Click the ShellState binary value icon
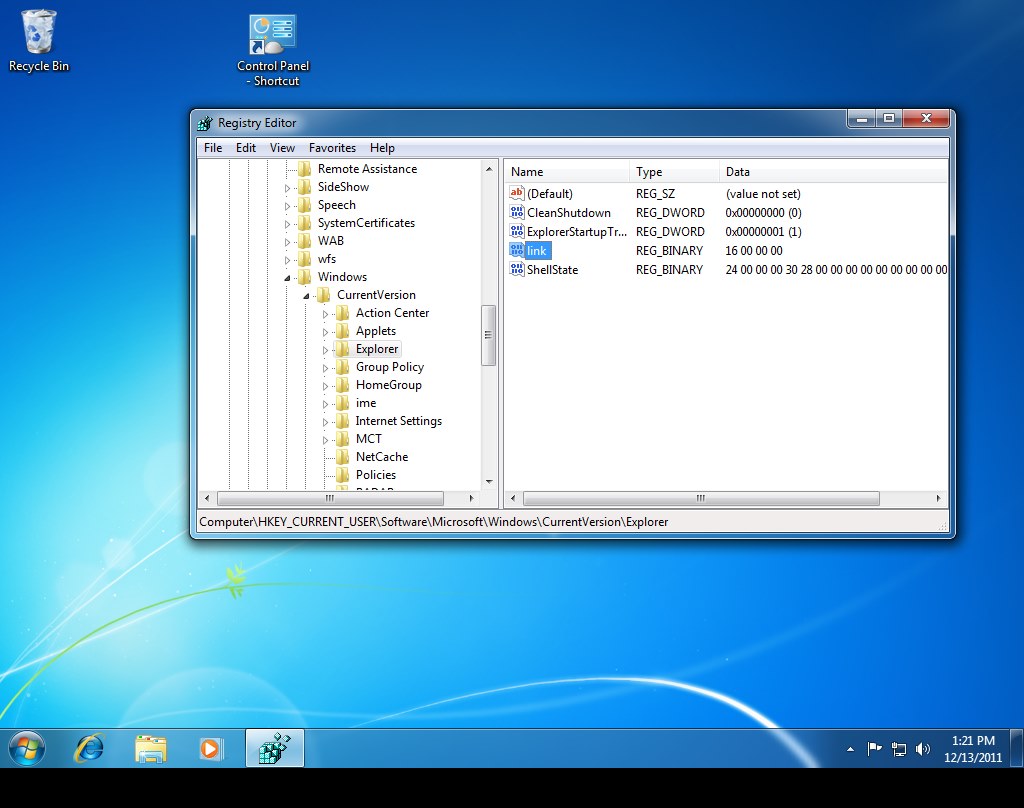 (517, 269)
